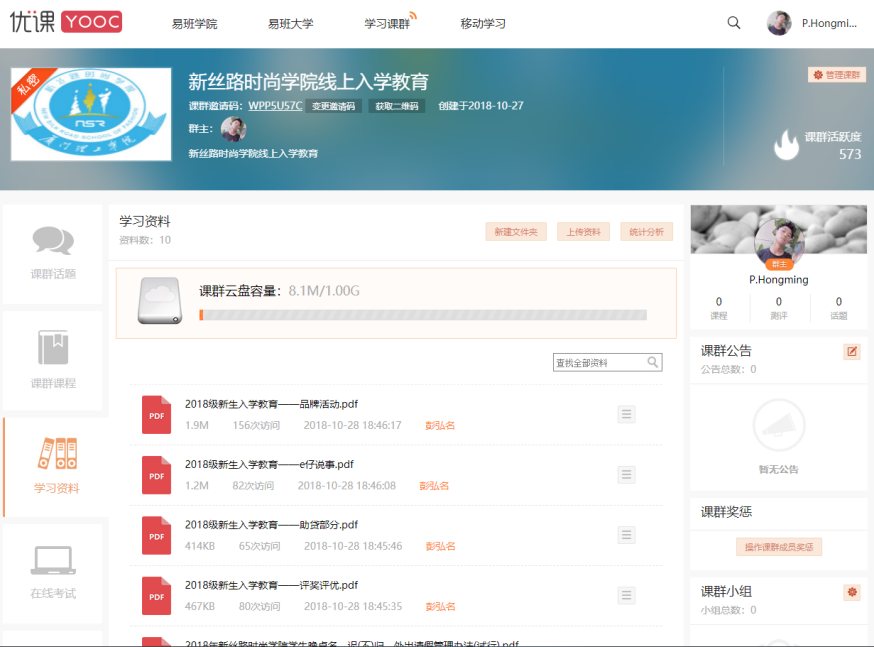Select the 学习资料 folders sidebar icon

(56, 454)
